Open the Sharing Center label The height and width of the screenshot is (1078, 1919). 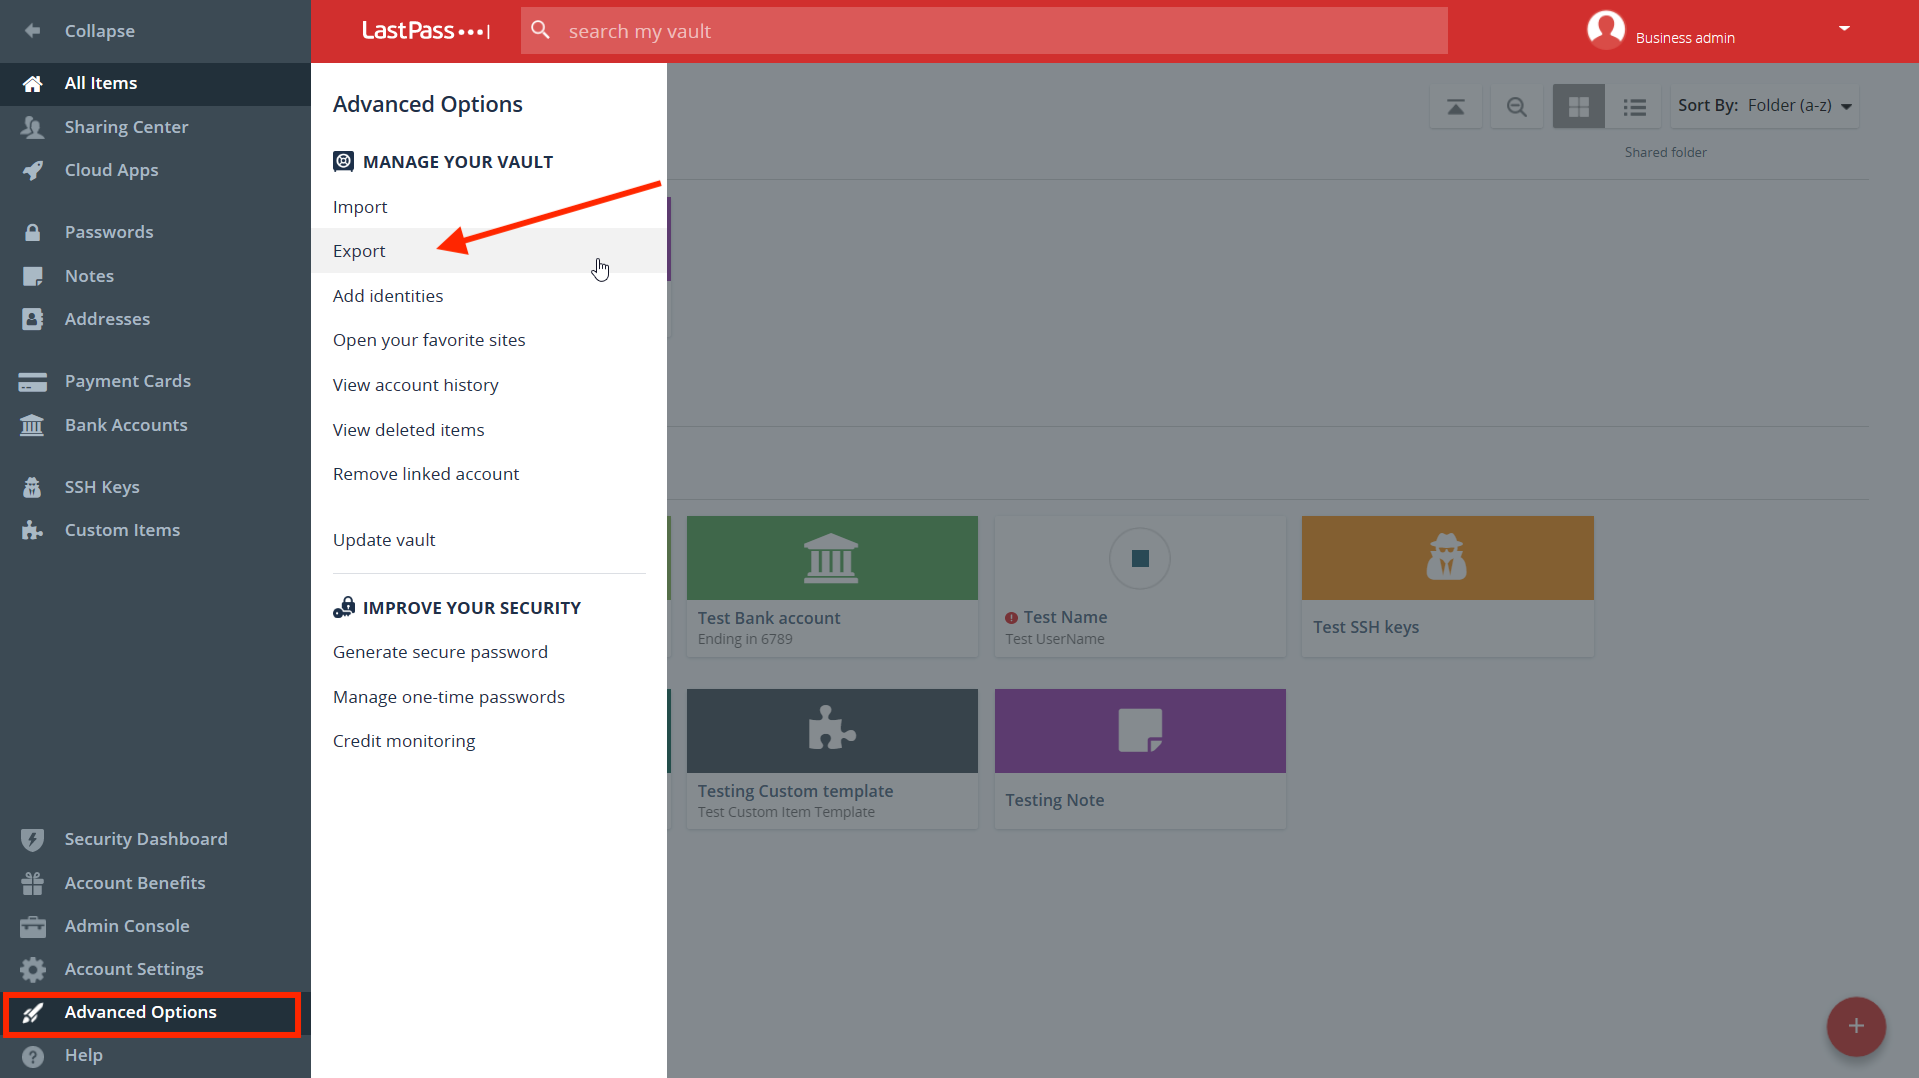[126, 127]
